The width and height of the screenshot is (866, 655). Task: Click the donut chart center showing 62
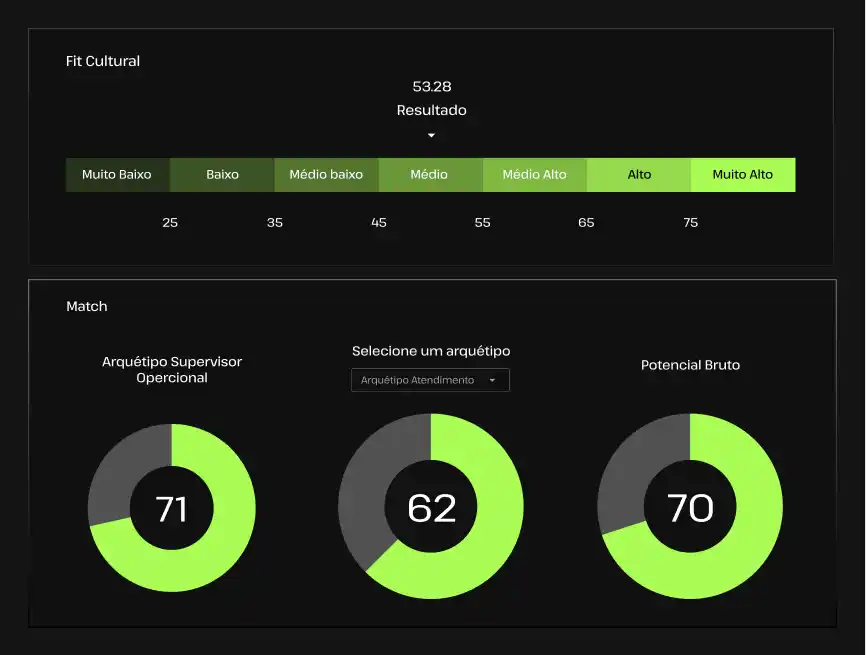[x=431, y=508]
